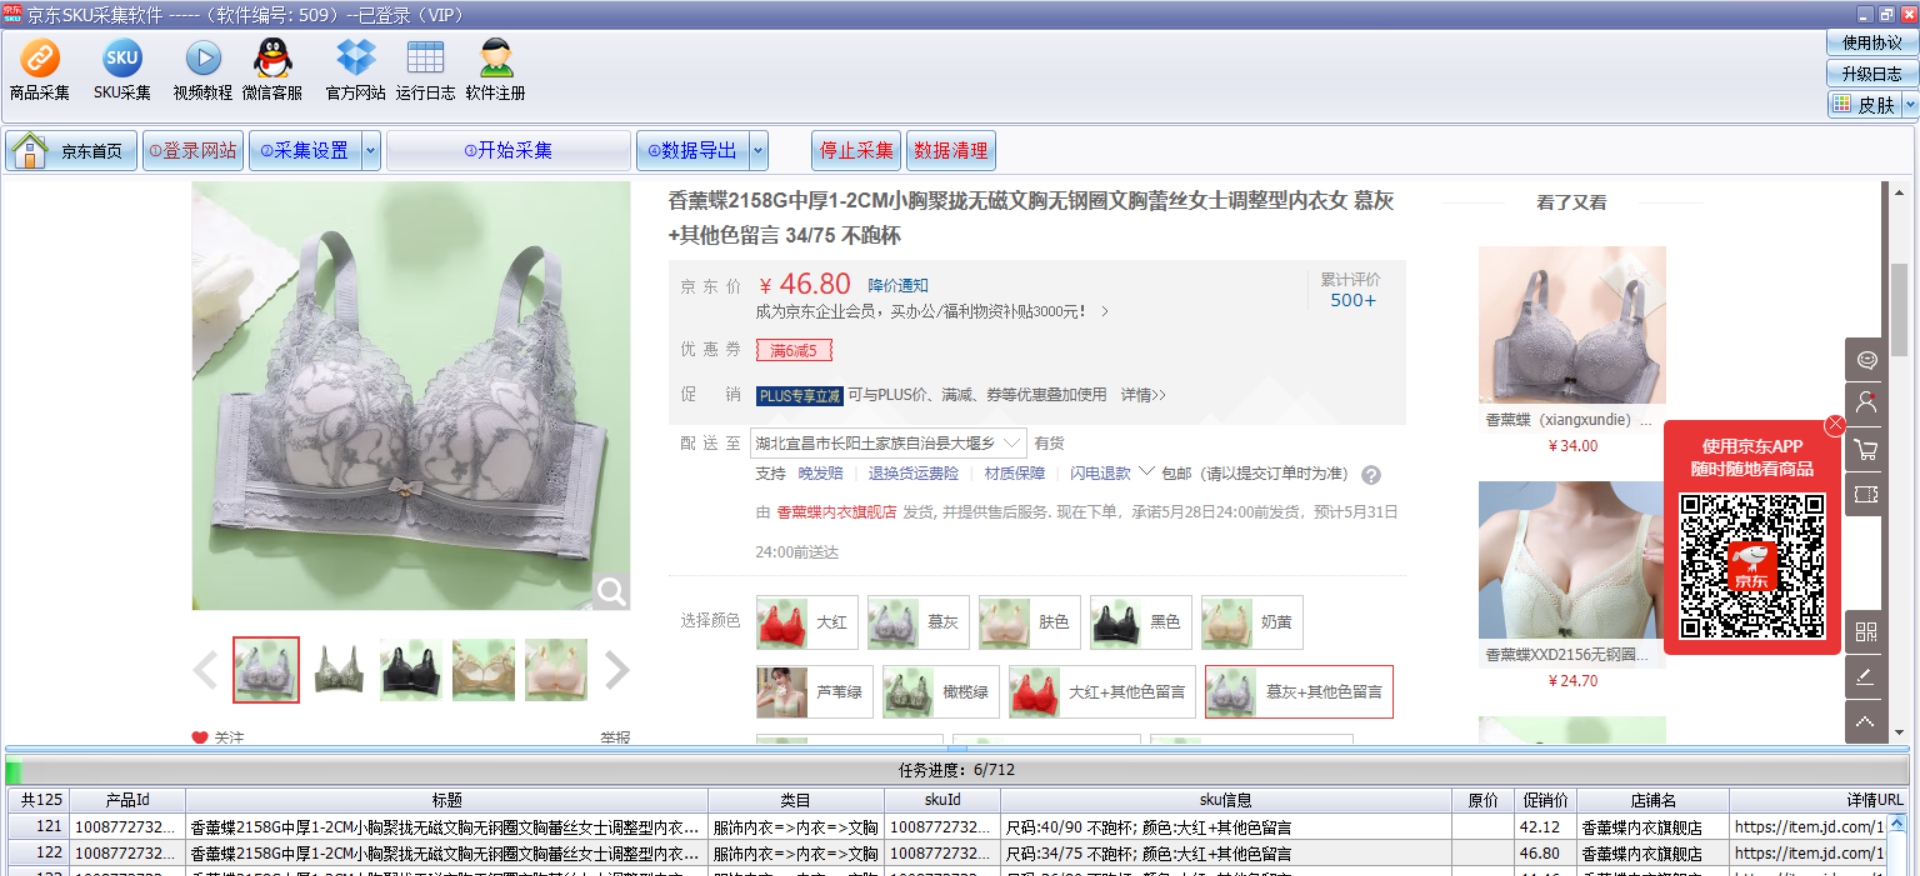Screen dimensions: 1920x876
Task: Open customer service chat sidebar icon
Action: click(1866, 360)
